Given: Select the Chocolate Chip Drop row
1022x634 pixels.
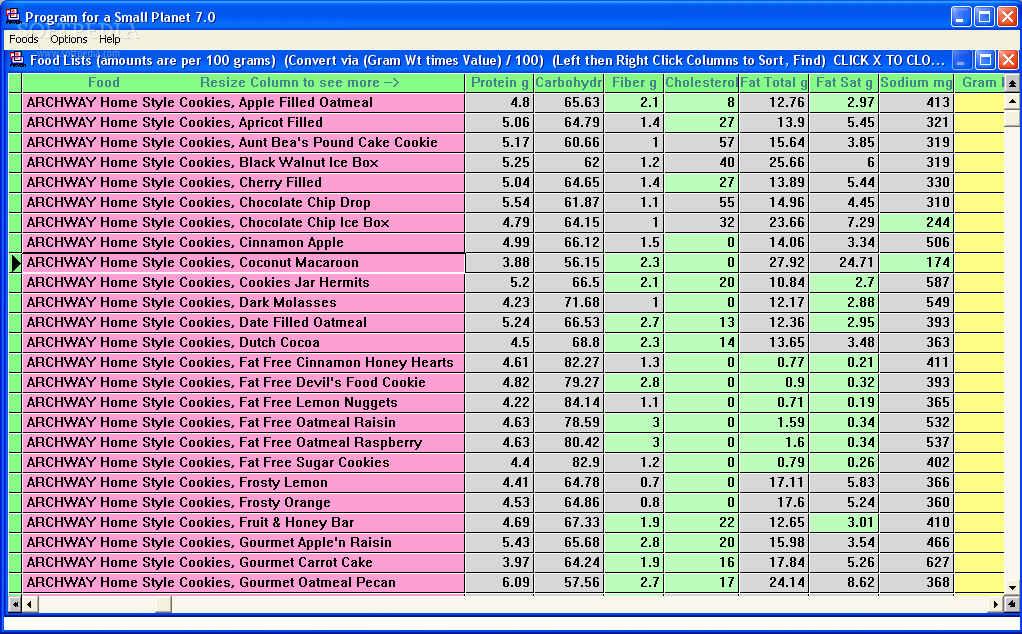Looking at the screenshot, I should 244,203.
